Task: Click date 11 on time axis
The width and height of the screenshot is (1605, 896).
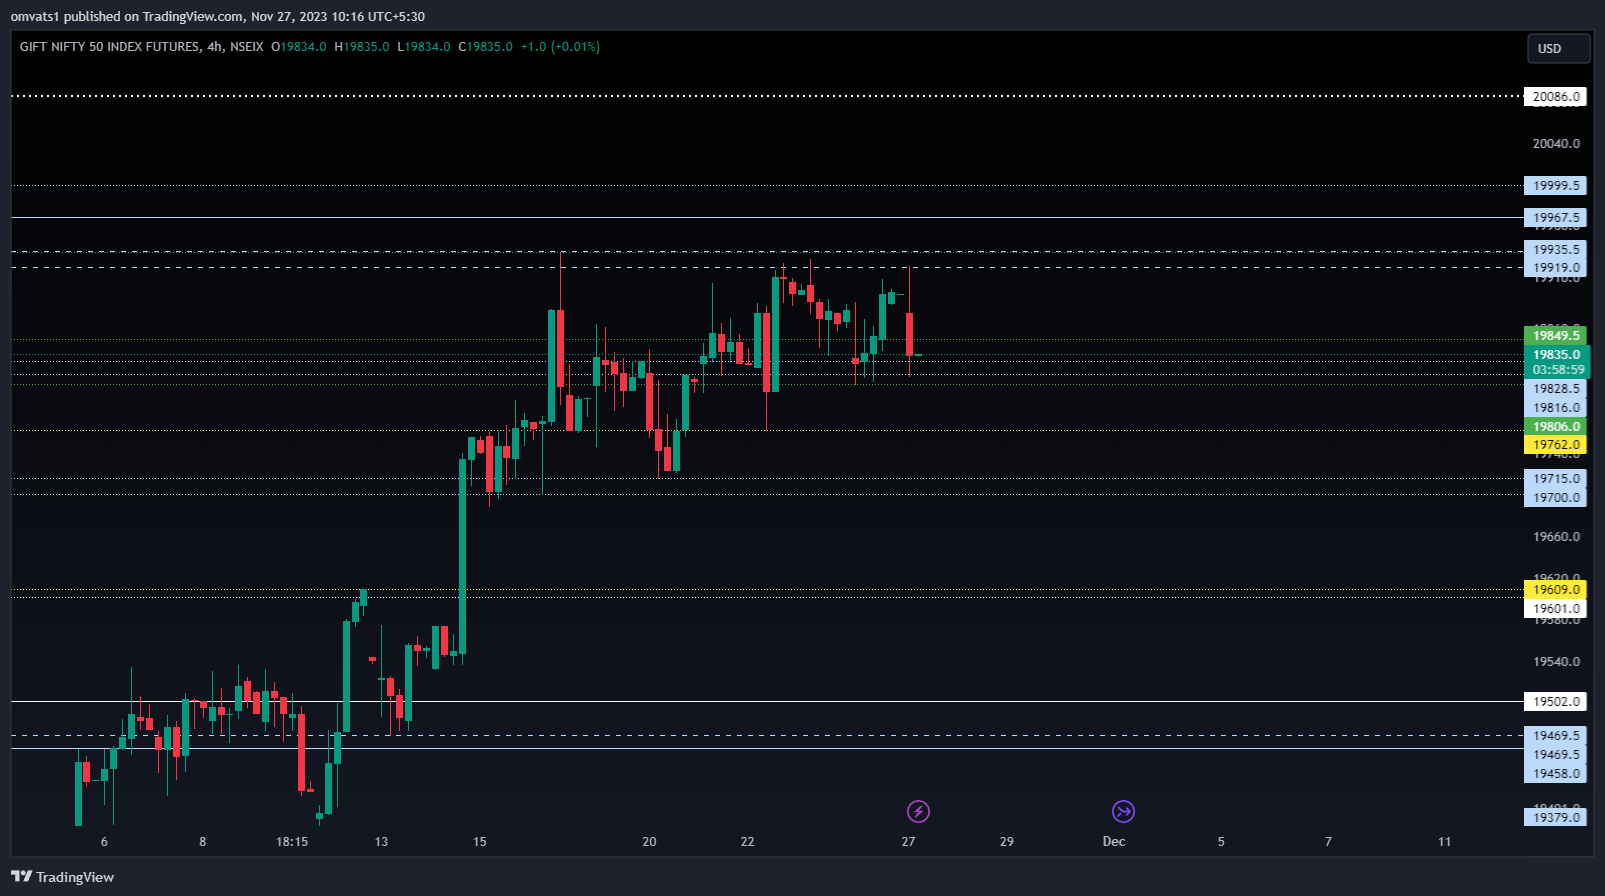Action: point(1444,841)
